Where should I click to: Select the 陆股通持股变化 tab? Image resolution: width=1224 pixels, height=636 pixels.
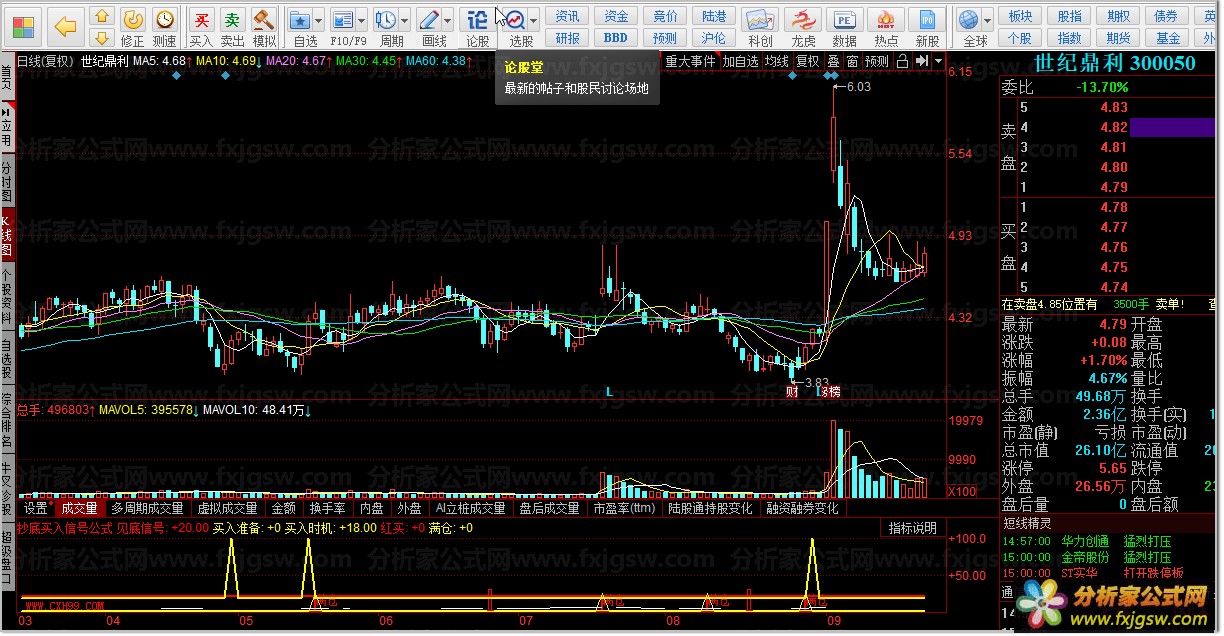pos(710,508)
